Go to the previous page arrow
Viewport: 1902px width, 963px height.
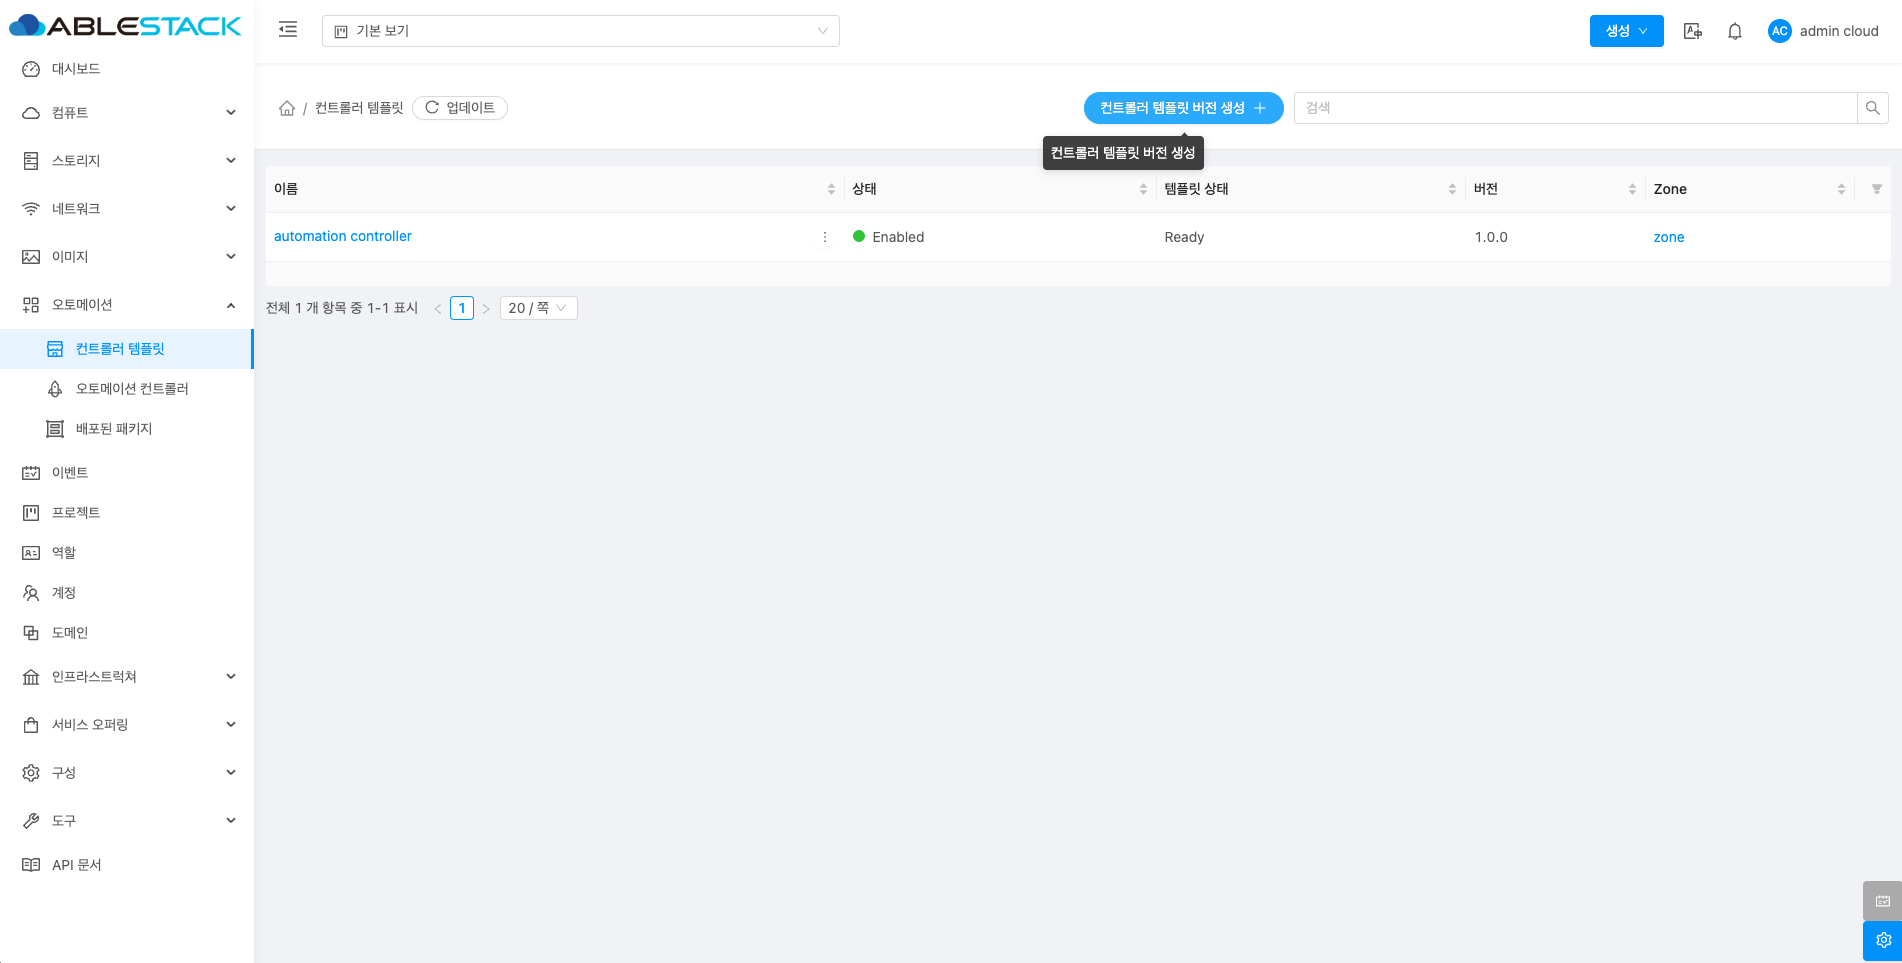tap(438, 309)
